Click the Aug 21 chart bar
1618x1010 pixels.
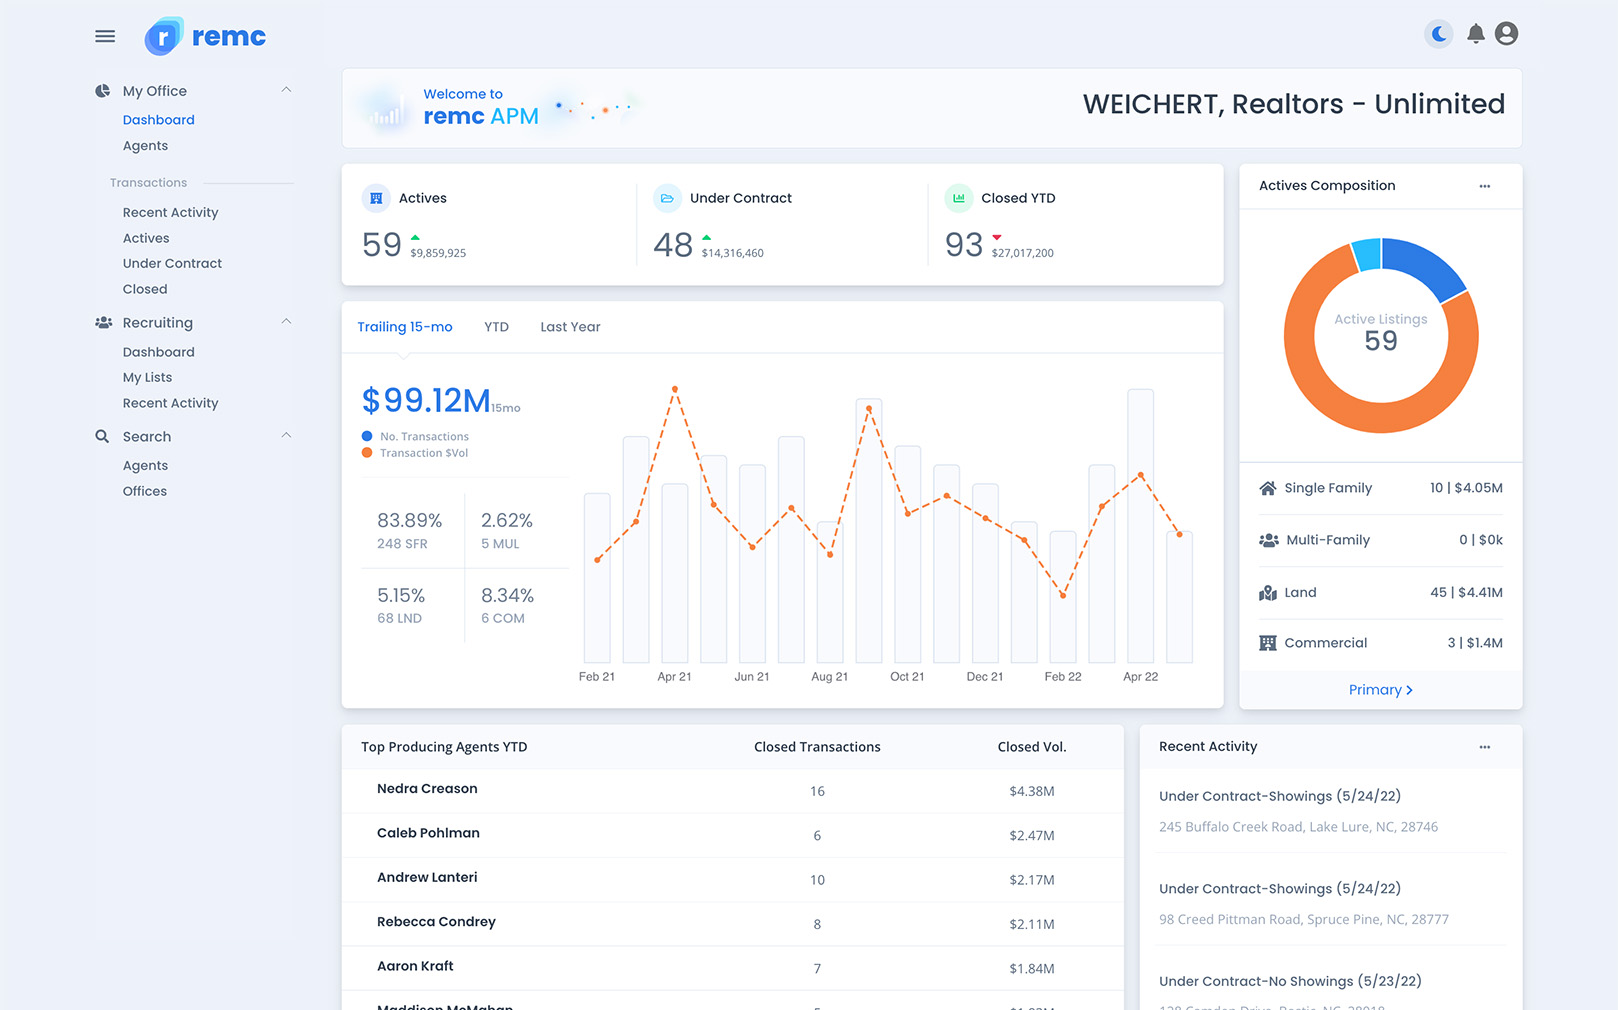click(x=830, y=592)
